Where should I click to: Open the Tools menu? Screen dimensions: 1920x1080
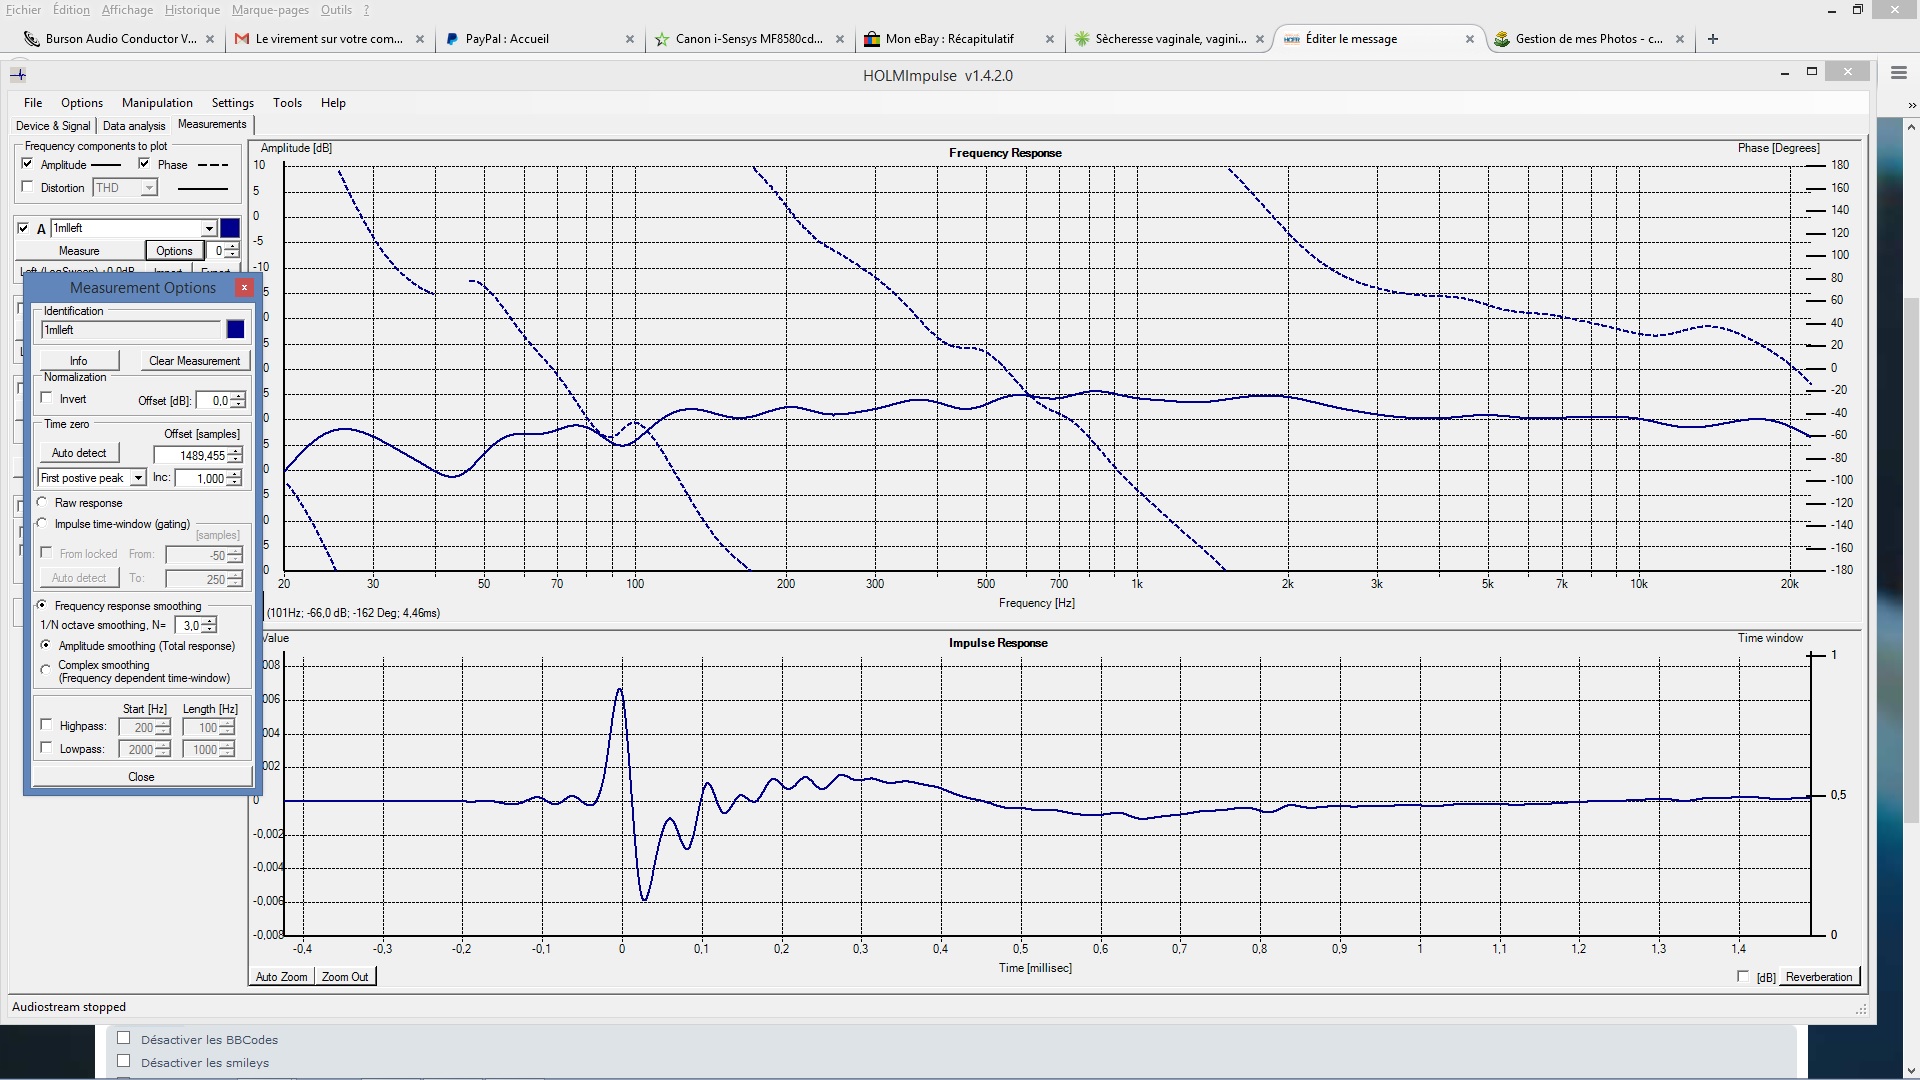point(287,103)
